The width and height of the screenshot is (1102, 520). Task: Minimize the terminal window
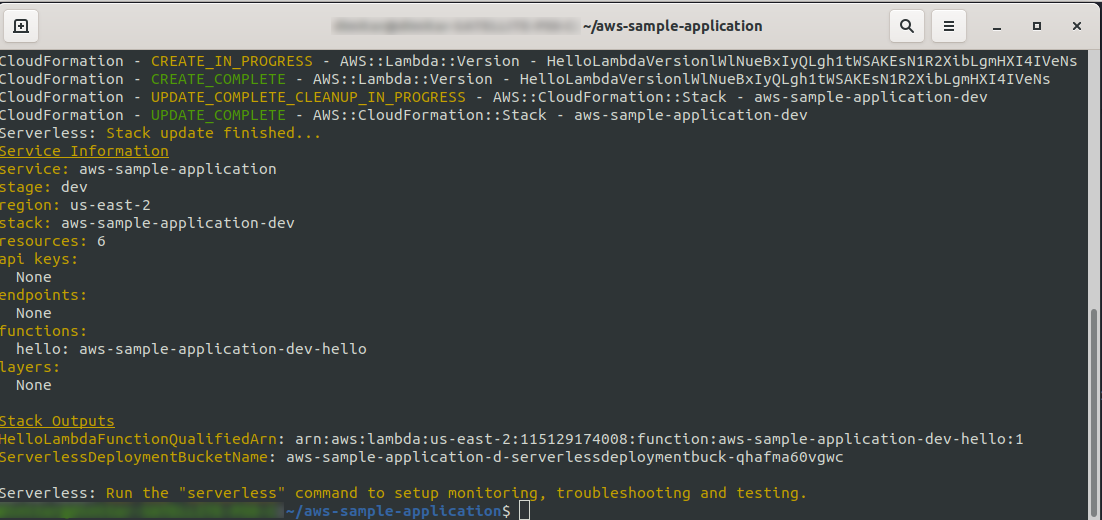(998, 26)
